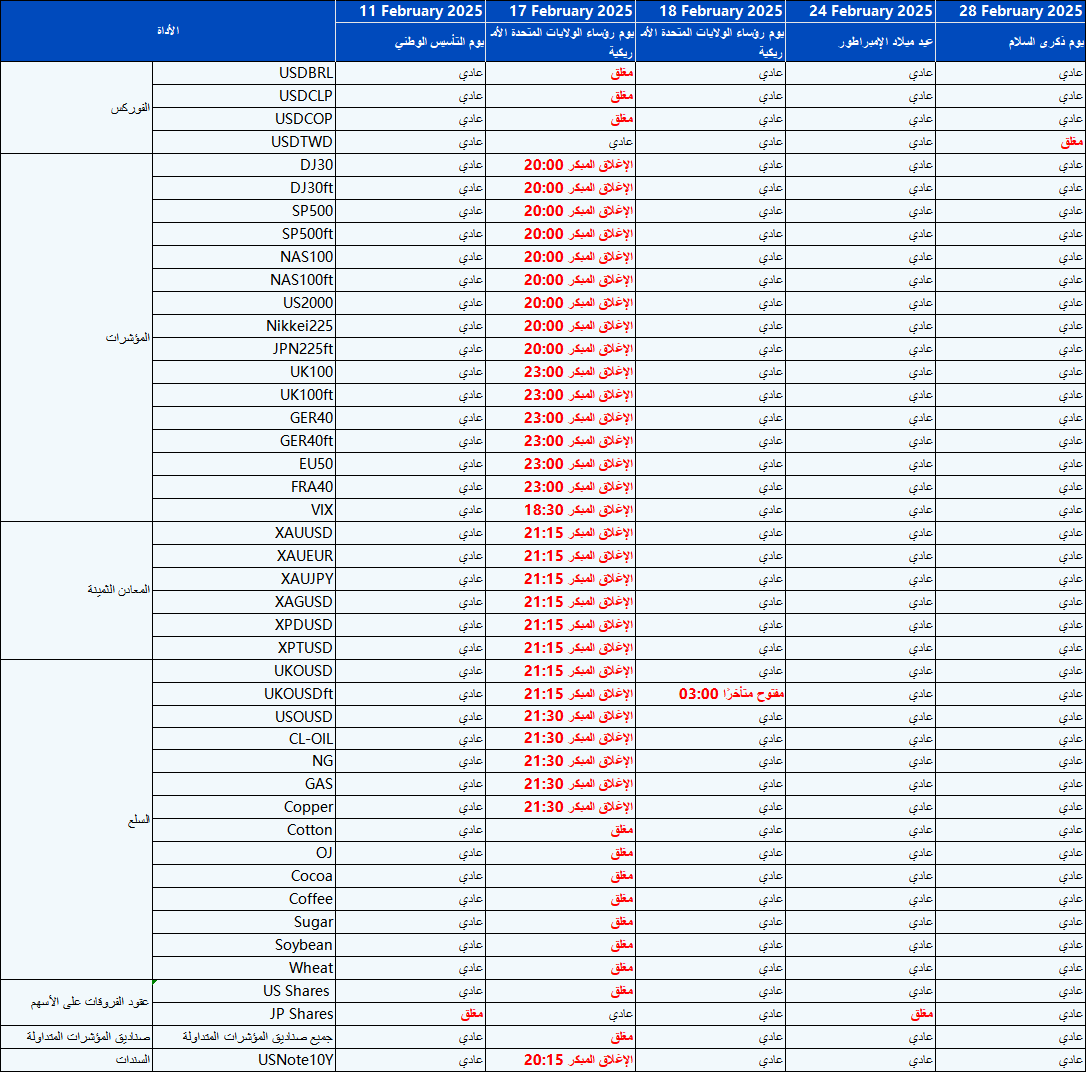The width and height of the screenshot is (1086, 1072).
Task: Click the 28 February 2025 header cell
Action: (x=1010, y=11)
